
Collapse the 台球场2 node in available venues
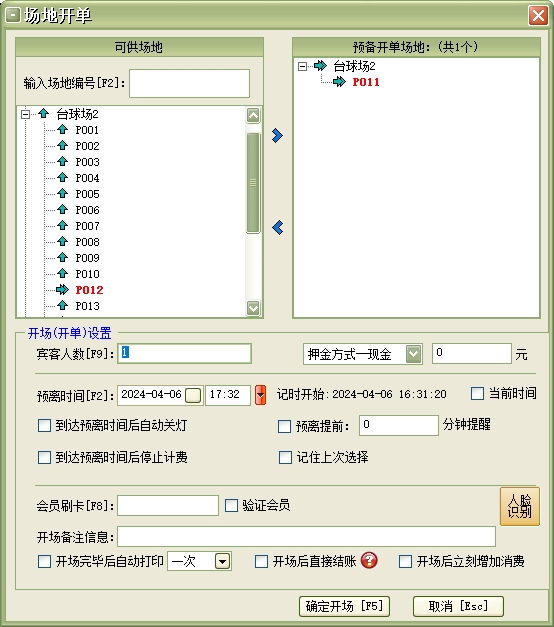(x=25, y=114)
